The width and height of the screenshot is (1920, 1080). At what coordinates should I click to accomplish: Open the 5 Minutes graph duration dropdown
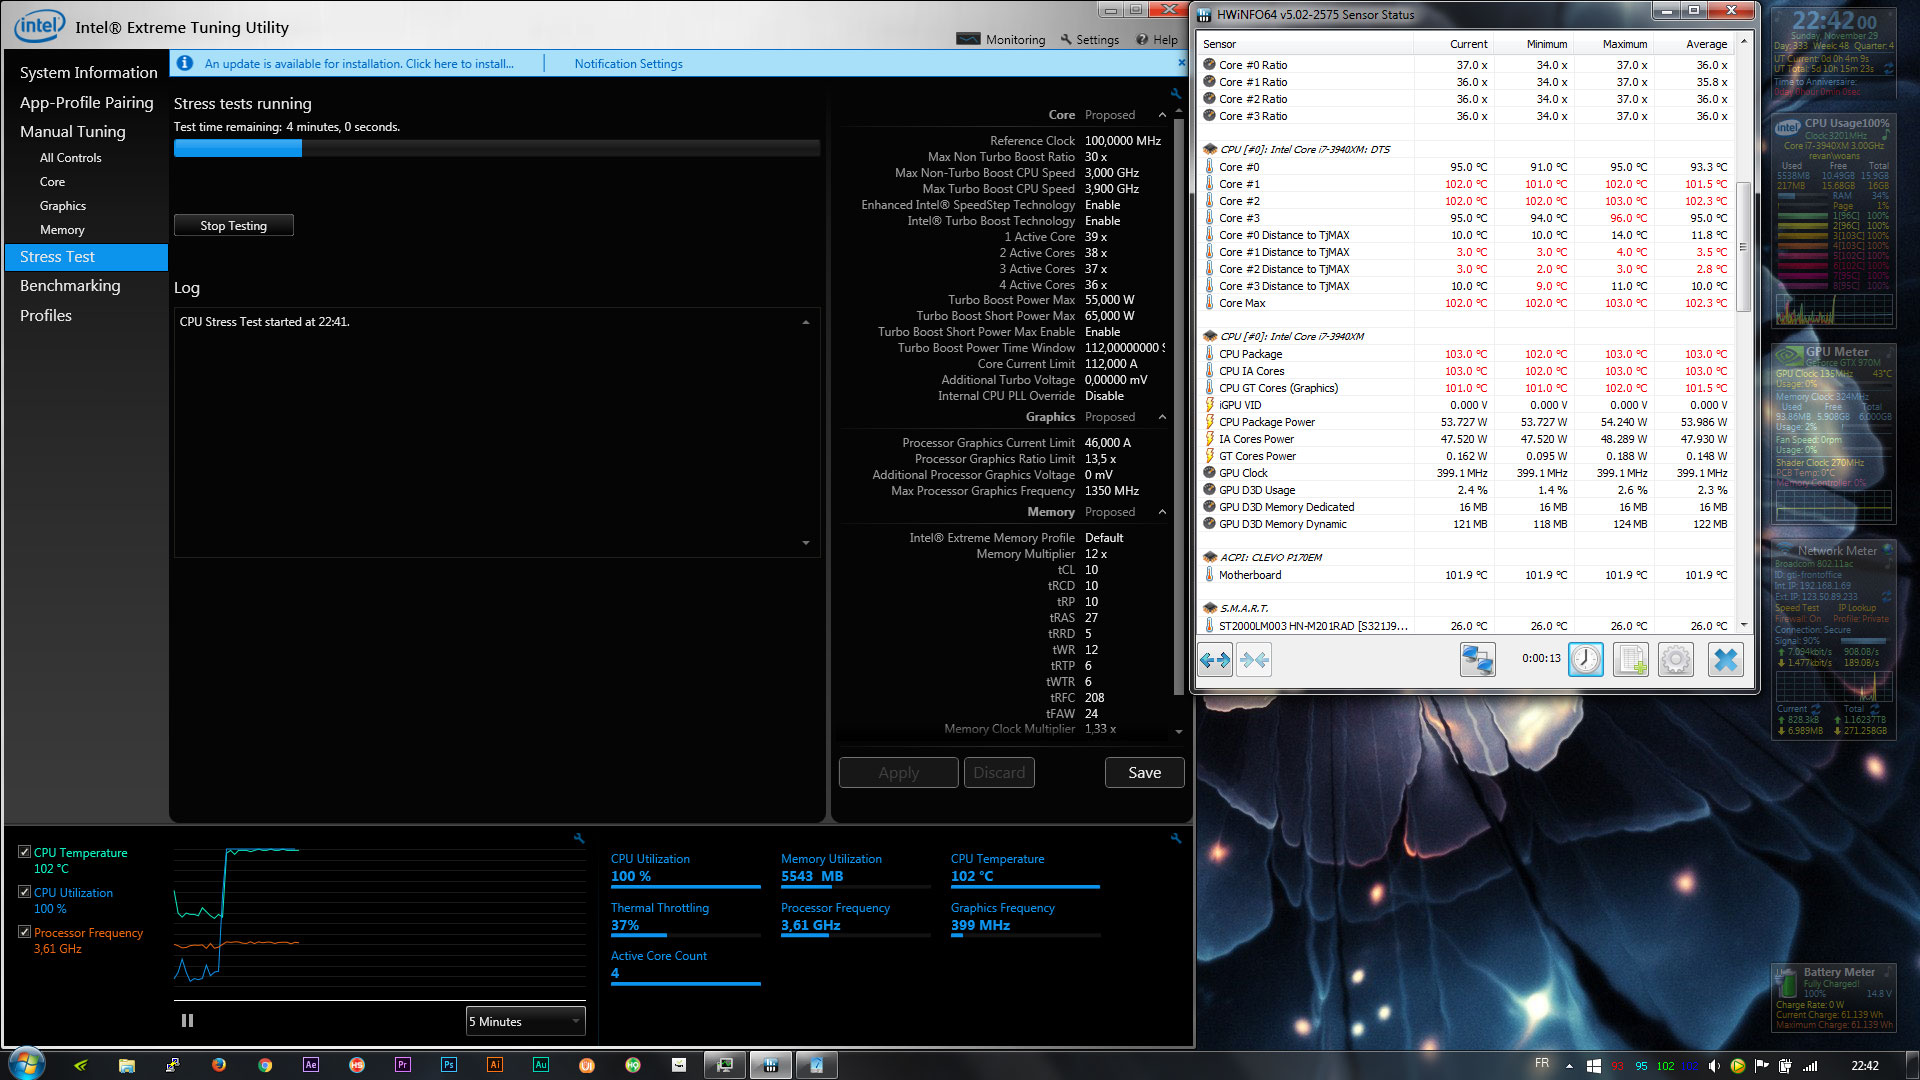pos(526,1021)
